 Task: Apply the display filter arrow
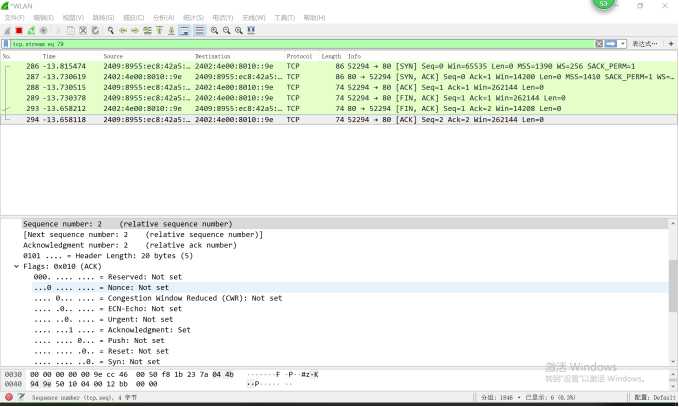[611, 44]
